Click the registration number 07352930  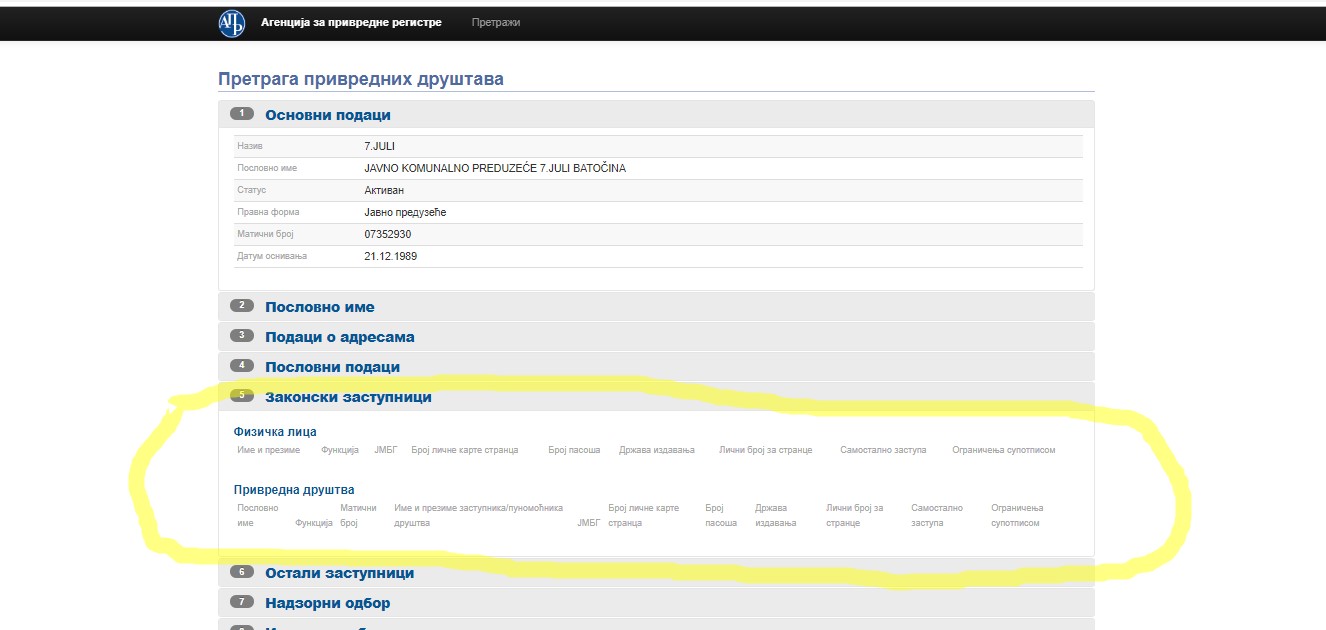(388, 234)
